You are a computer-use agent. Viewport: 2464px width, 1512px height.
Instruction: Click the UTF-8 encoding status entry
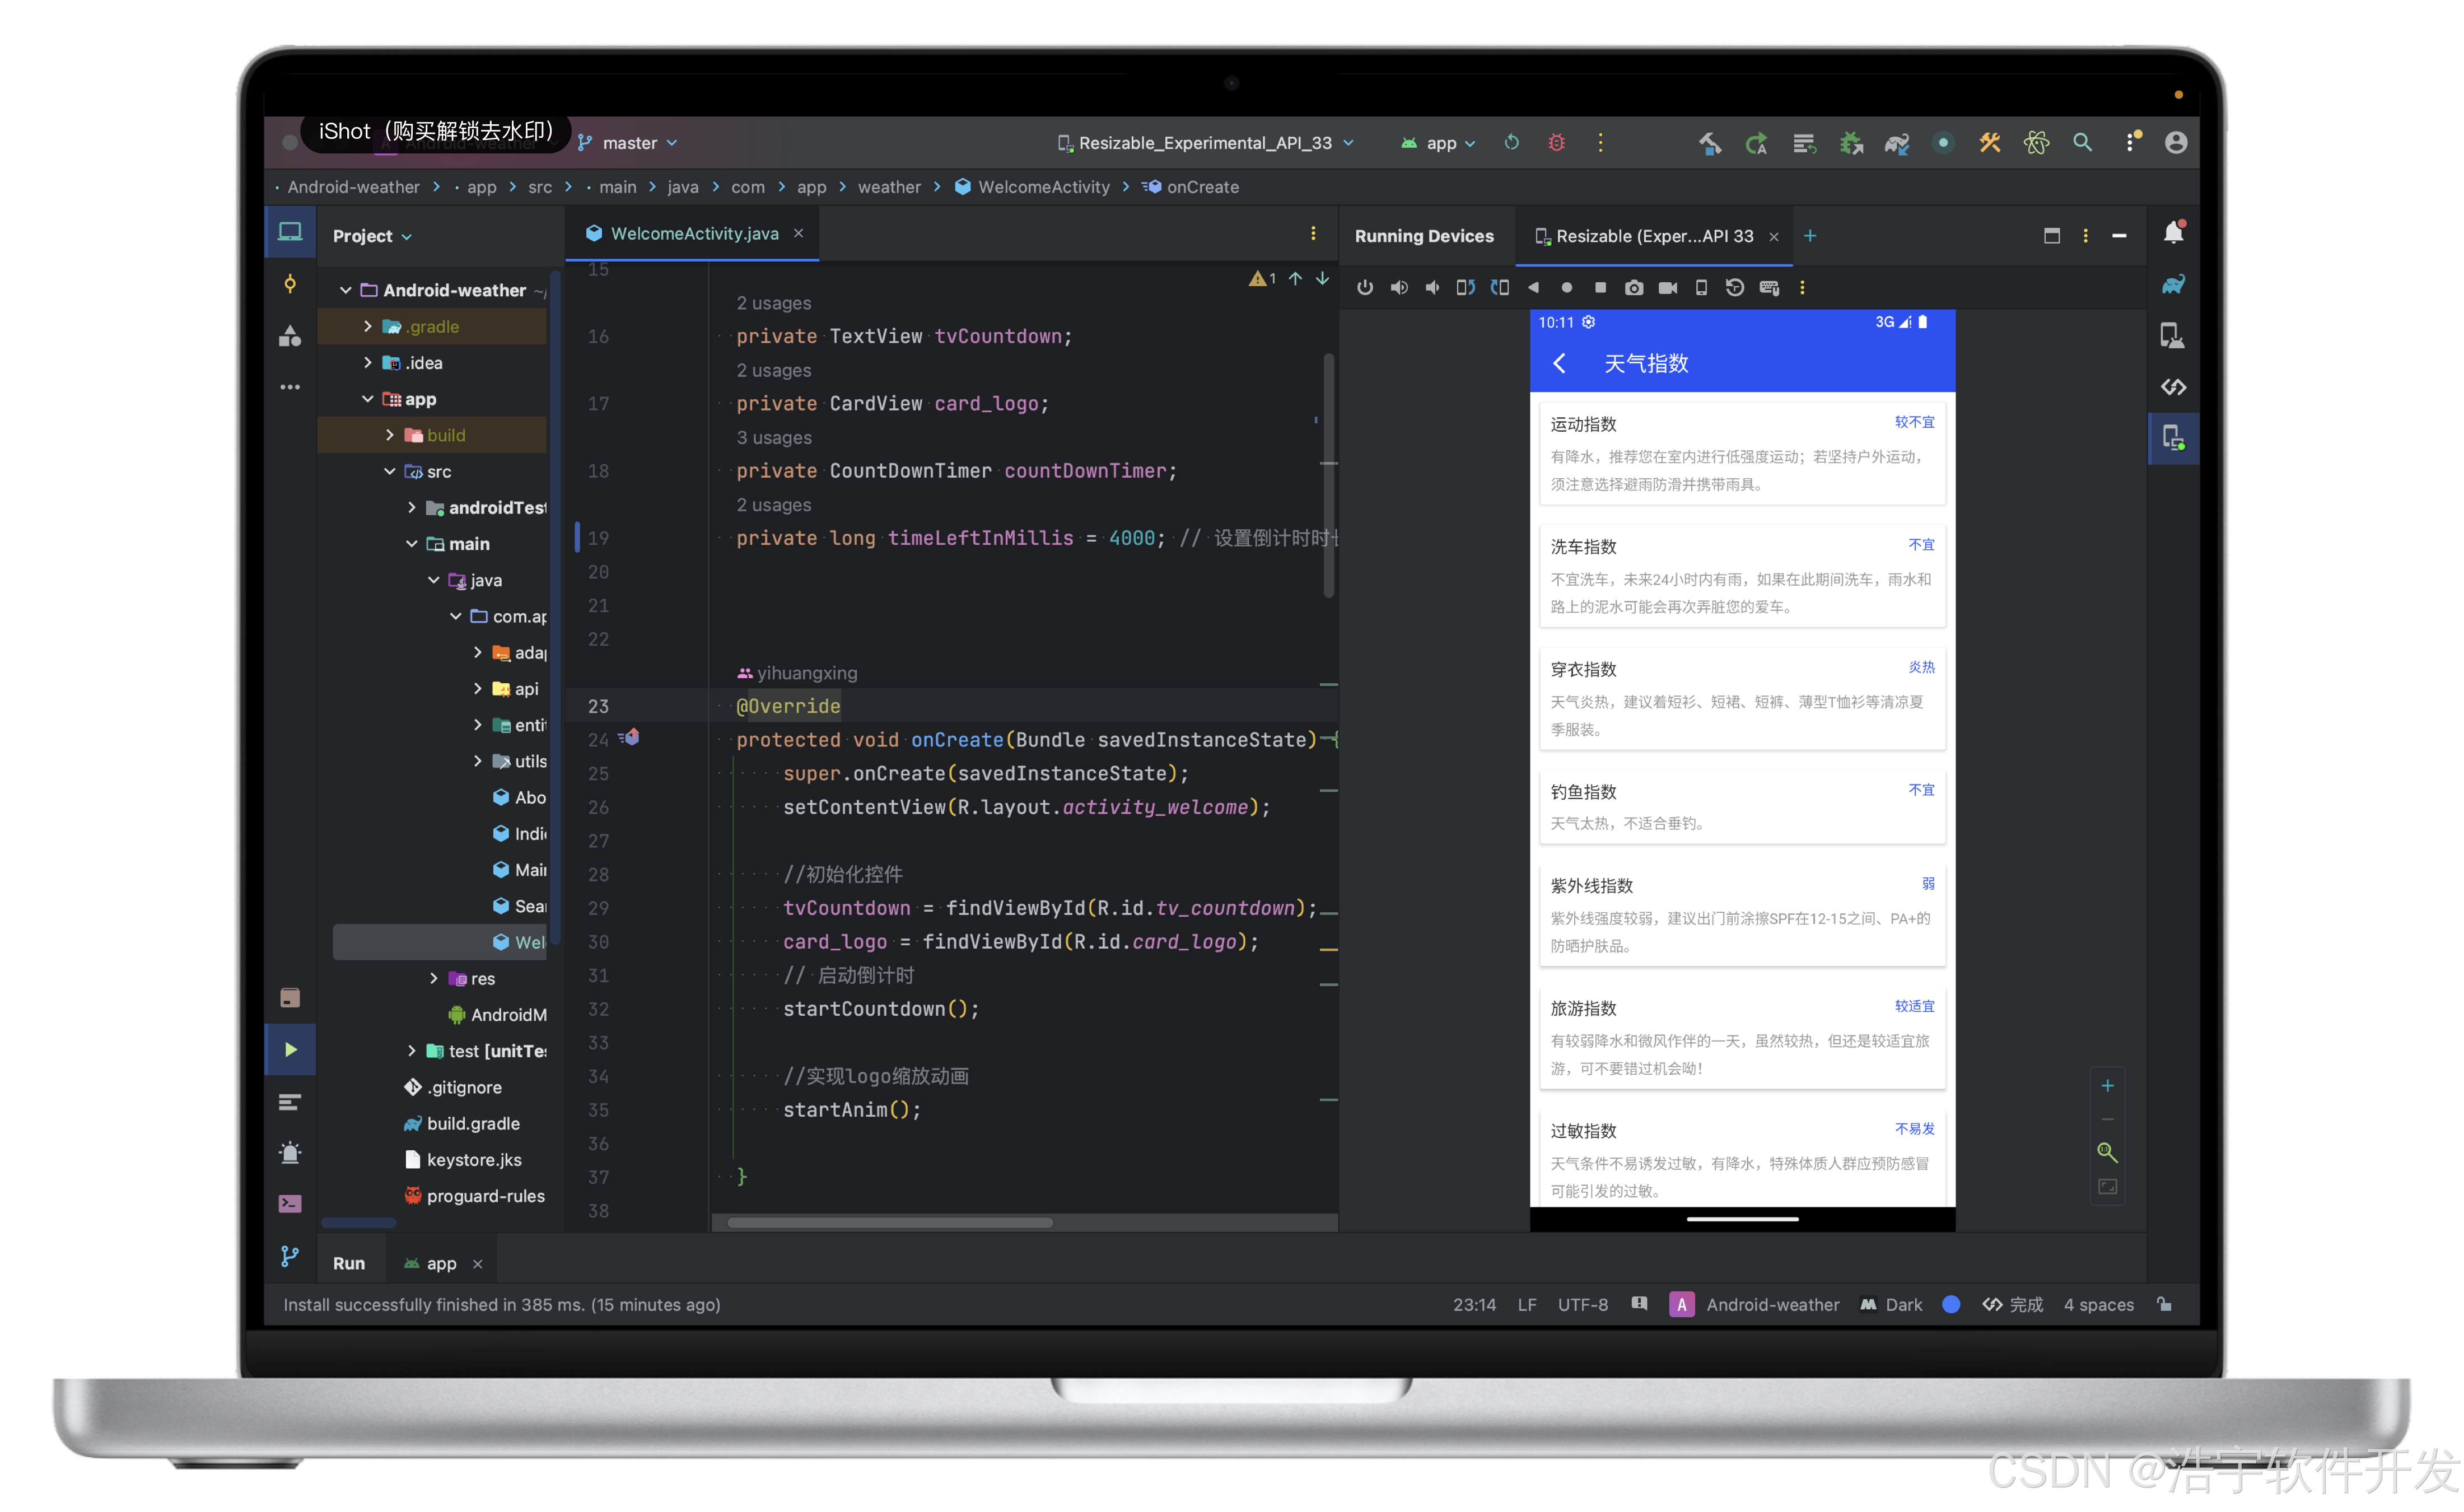point(1583,1305)
